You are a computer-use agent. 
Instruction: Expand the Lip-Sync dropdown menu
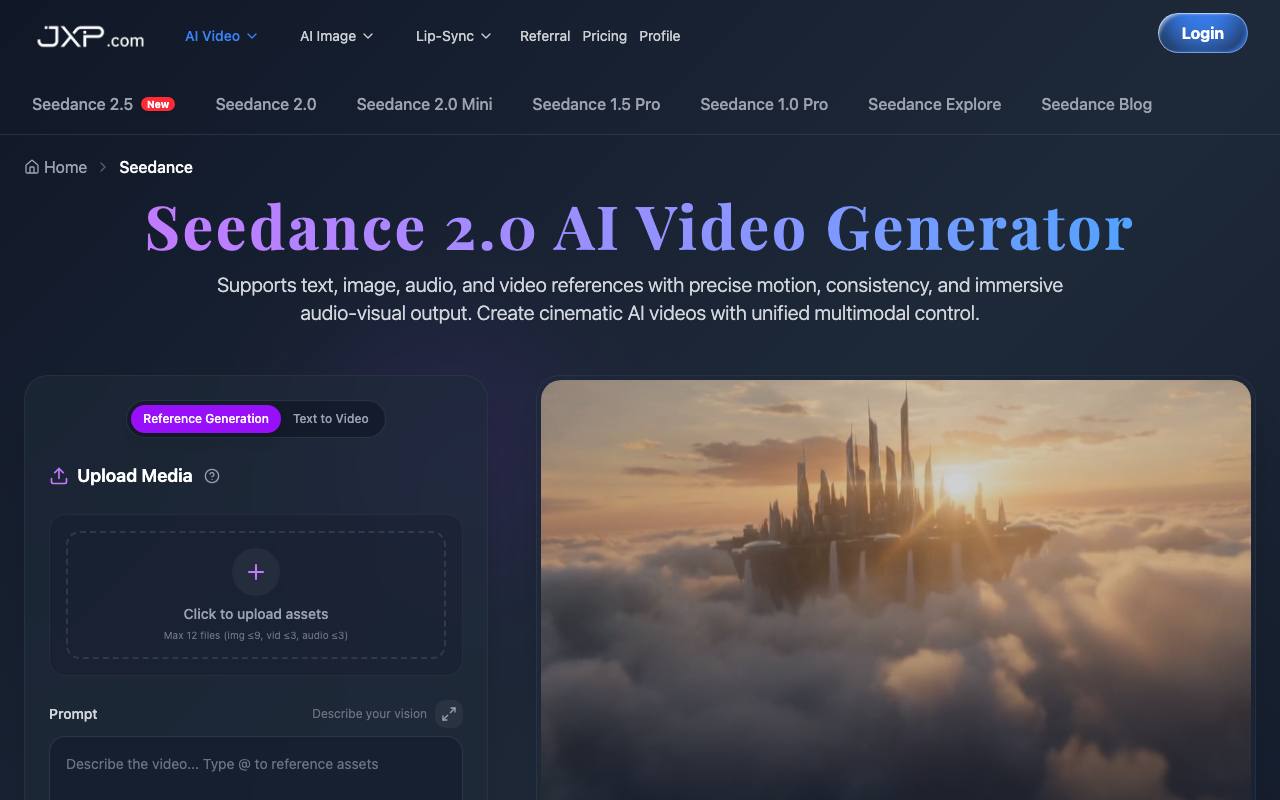point(454,36)
